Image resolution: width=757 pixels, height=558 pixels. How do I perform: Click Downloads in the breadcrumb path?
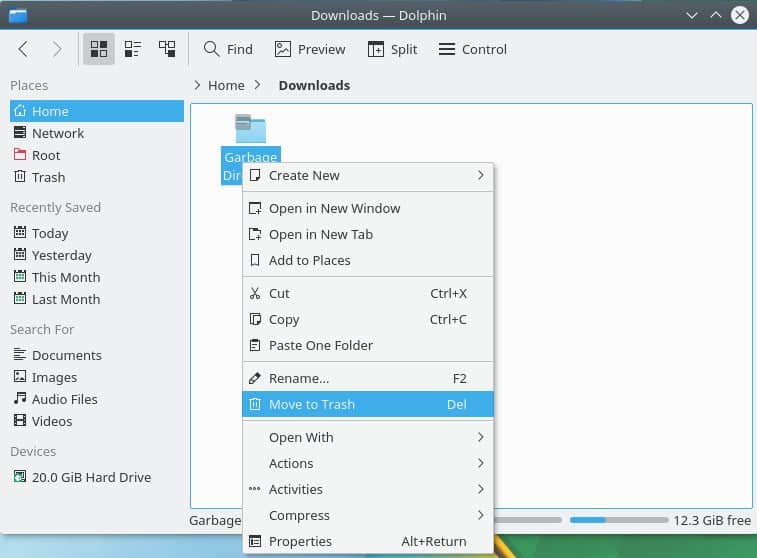pyautogui.click(x=314, y=85)
